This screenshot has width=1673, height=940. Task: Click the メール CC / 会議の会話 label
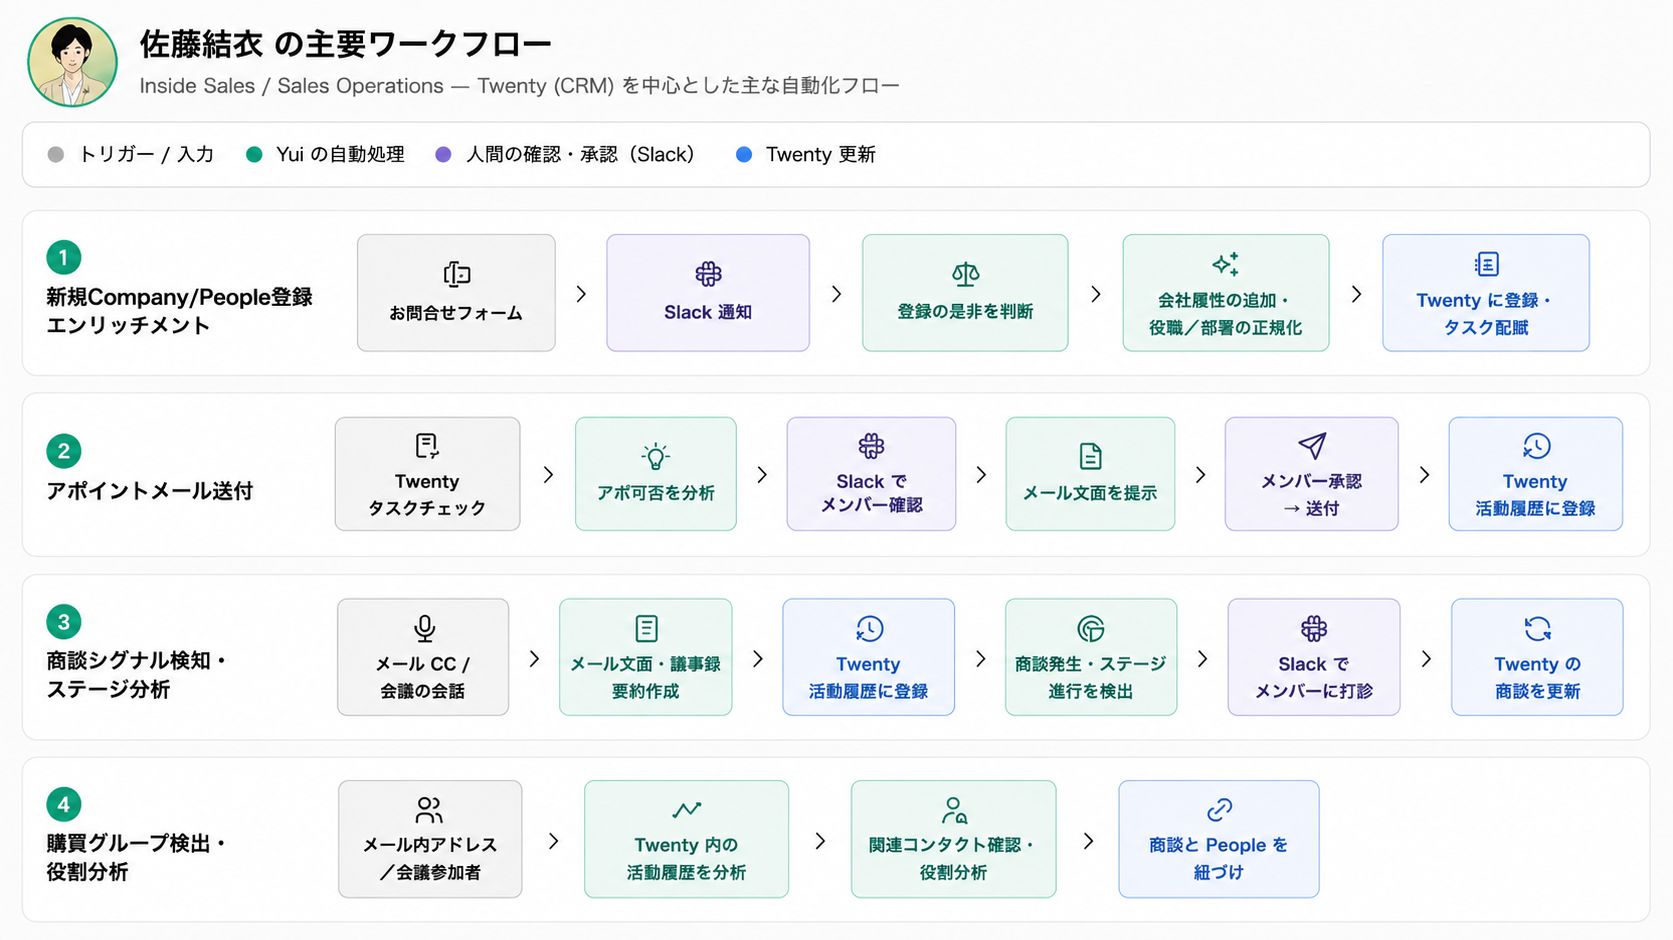423,678
